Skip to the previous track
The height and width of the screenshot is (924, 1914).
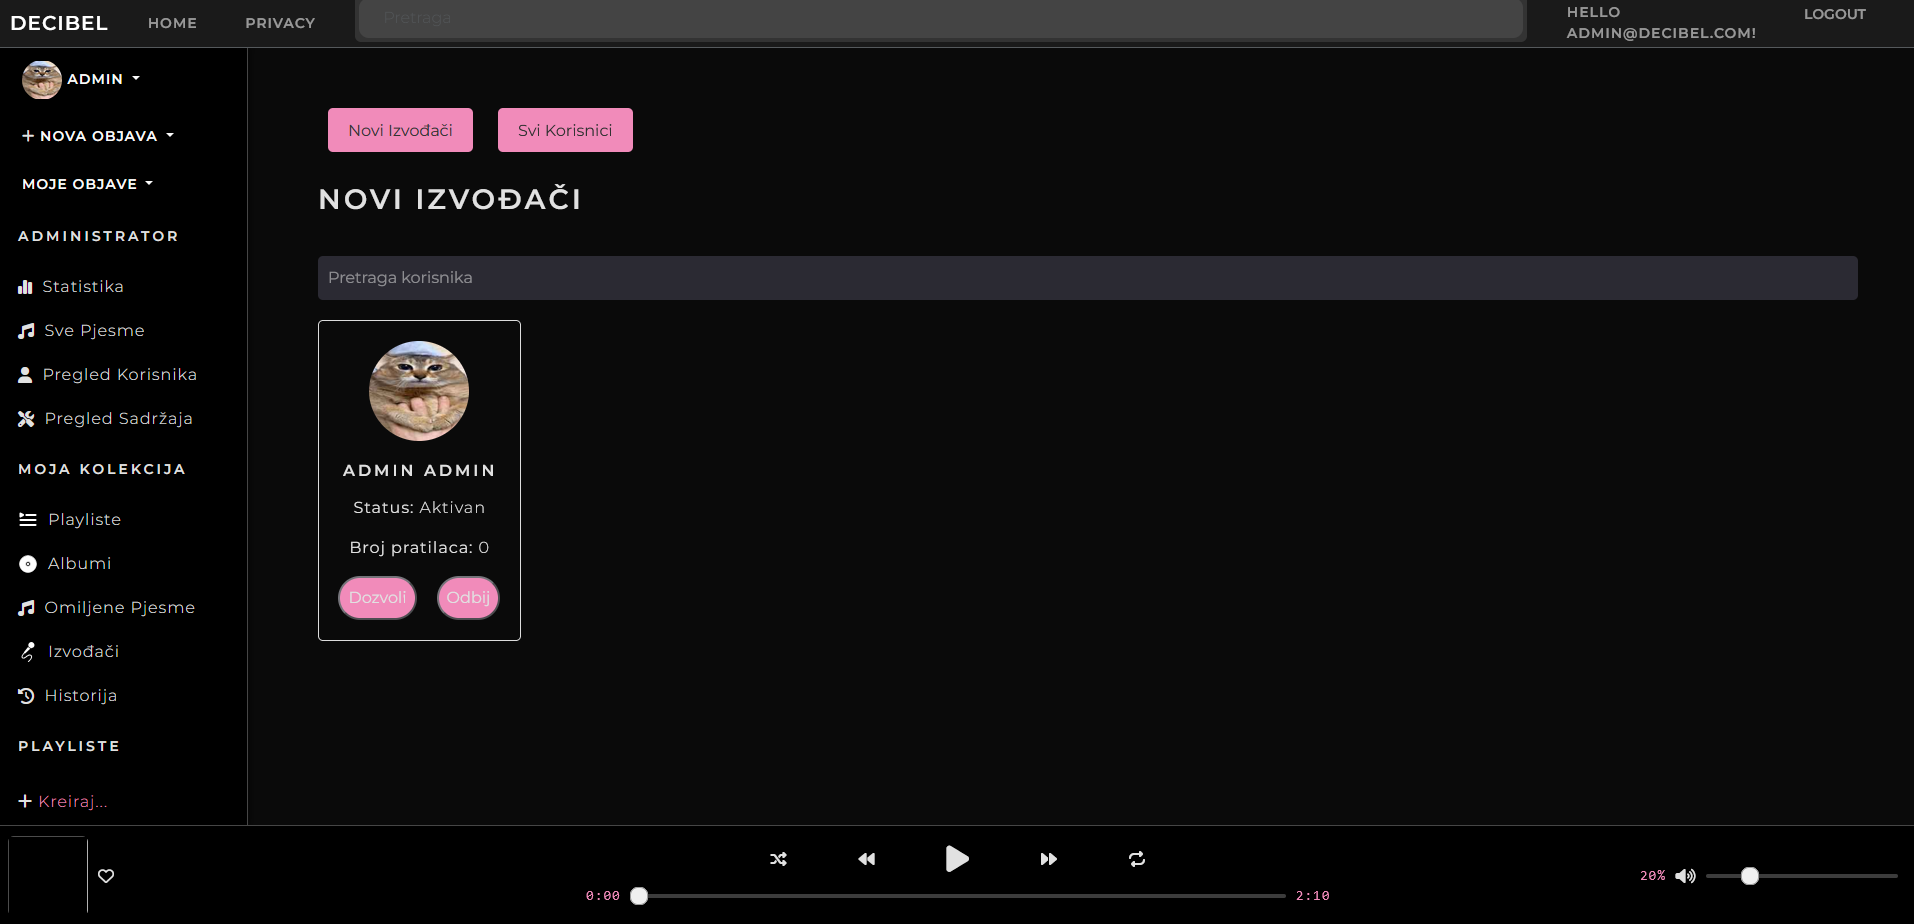tap(867, 859)
